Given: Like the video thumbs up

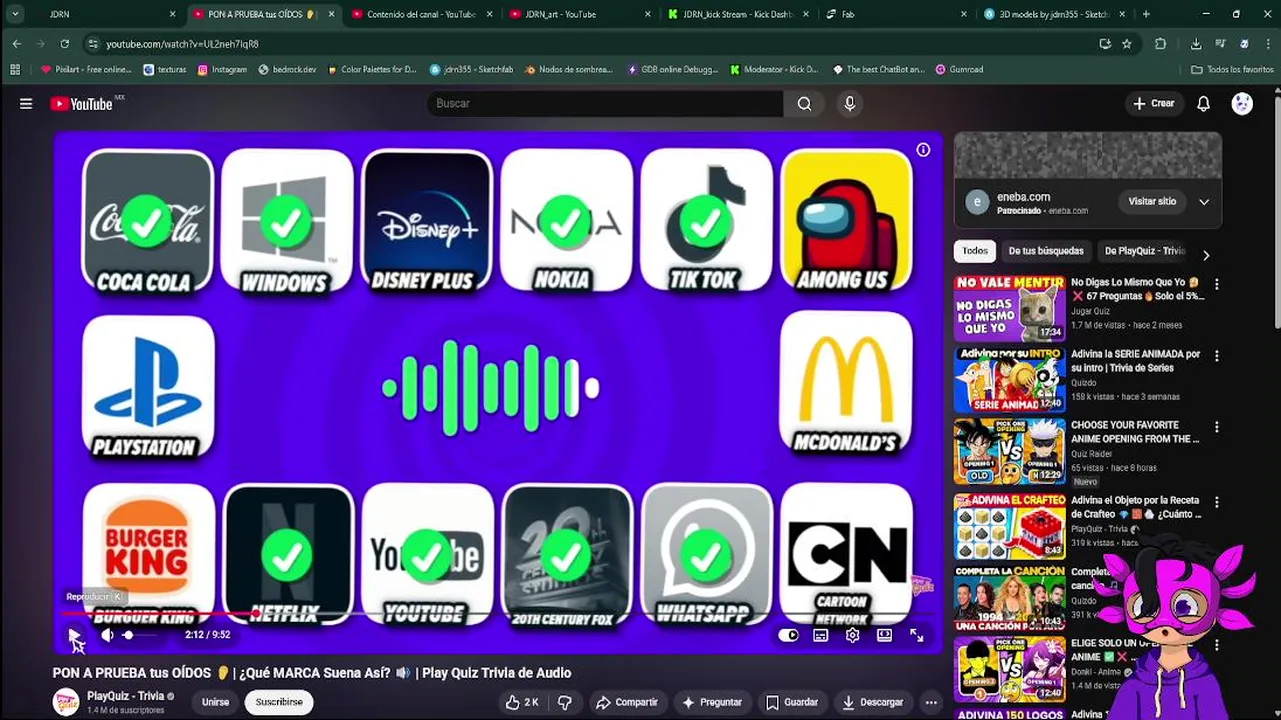Looking at the screenshot, I should pos(522,702).
